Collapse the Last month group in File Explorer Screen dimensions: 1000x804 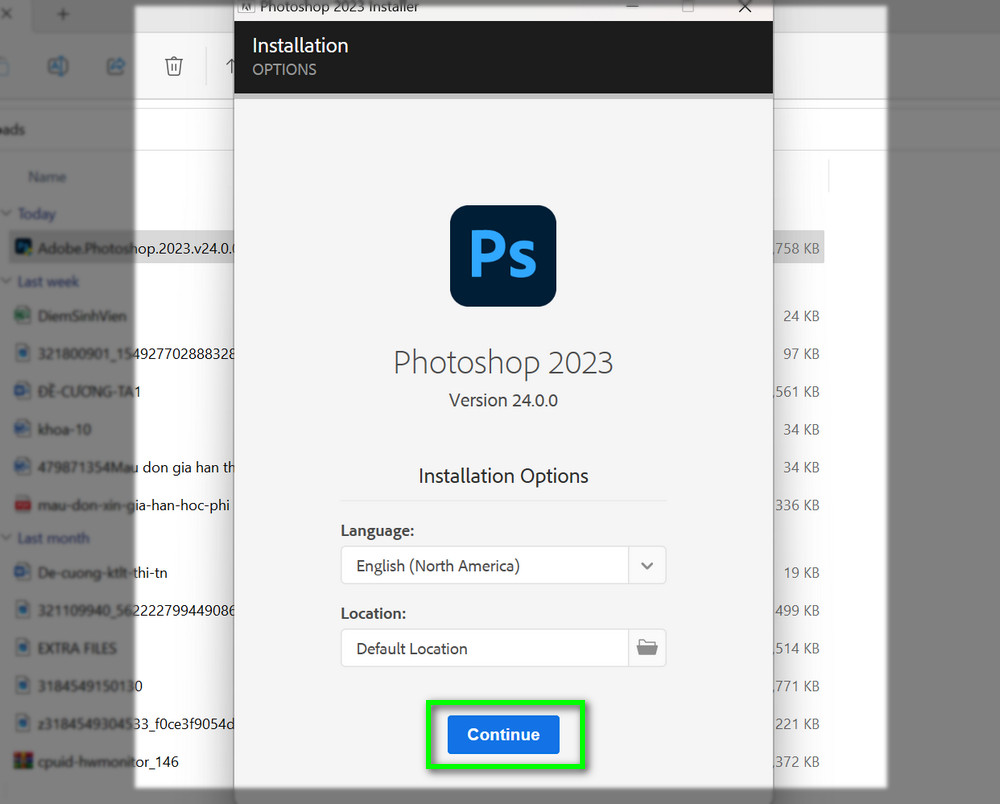pyautogui.click(x=6, y=538)
